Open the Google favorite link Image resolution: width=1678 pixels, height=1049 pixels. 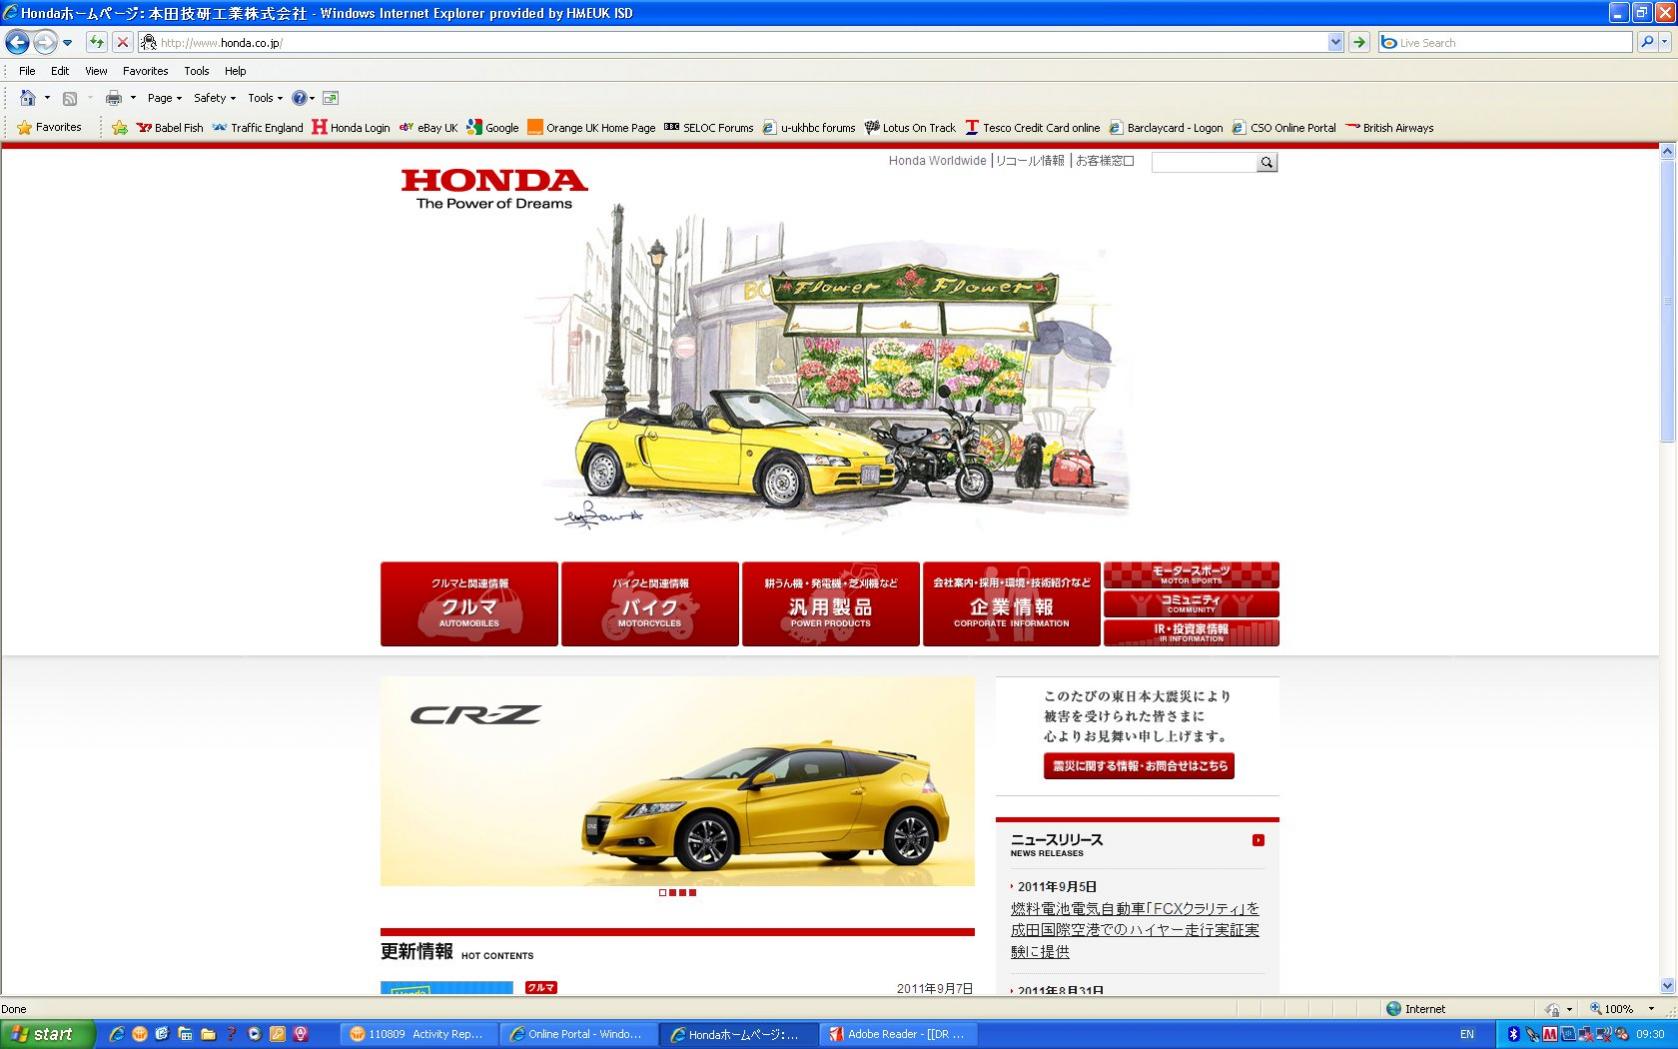[x=493, y=128]
